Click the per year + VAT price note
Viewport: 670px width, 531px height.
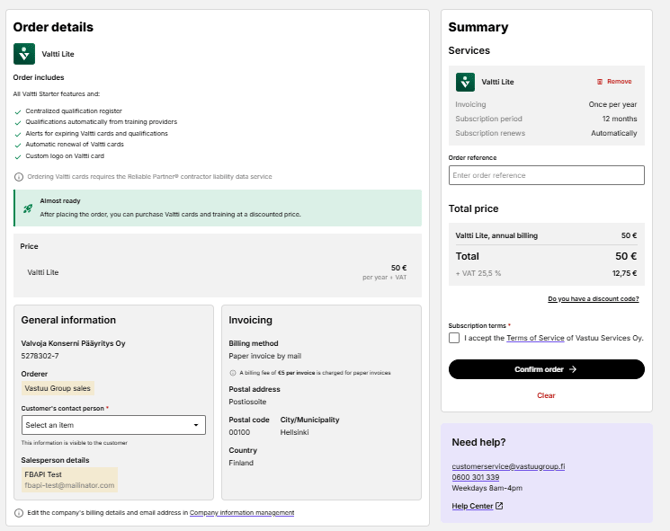(x=385, y=277)
